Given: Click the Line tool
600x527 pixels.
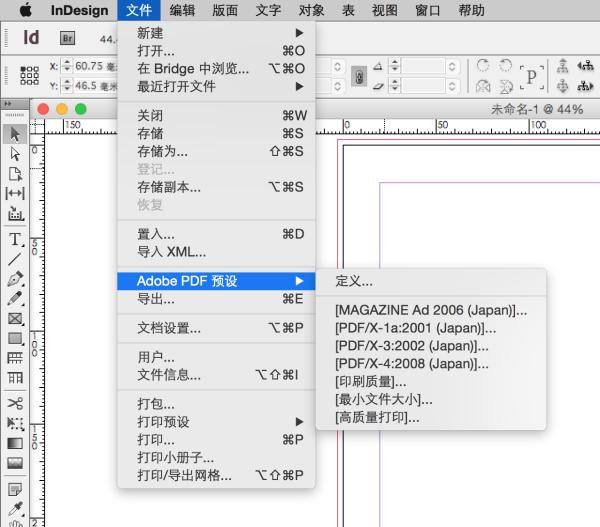Looking at the screenshot, I should pos(15,258).
